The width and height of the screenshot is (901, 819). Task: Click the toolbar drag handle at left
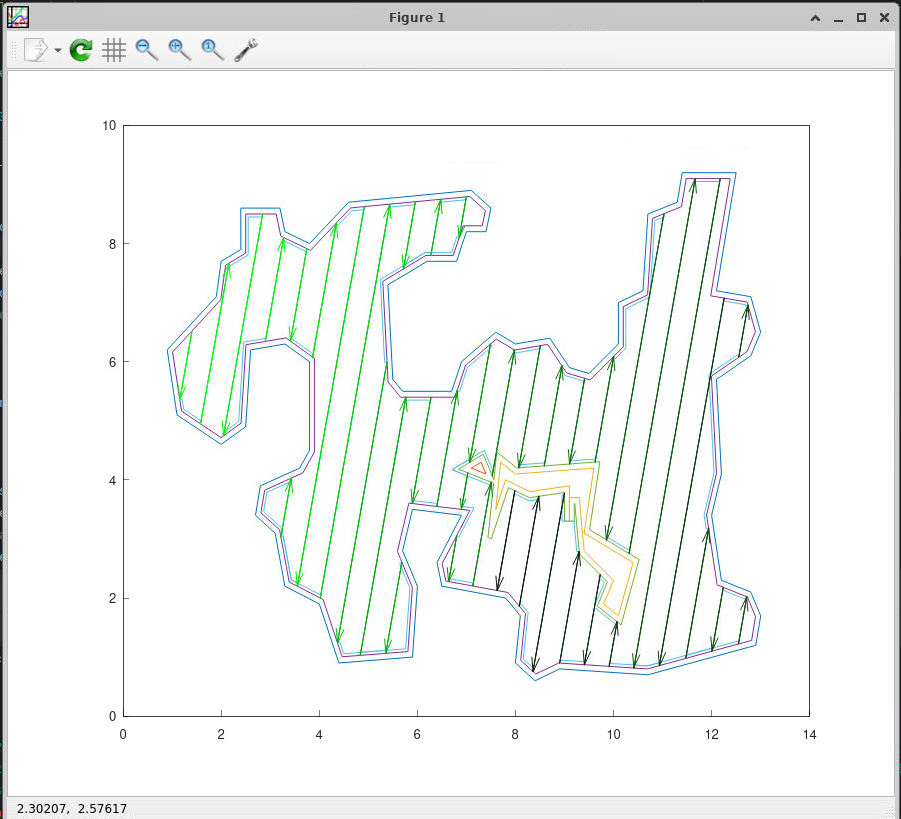click(12, 50)
